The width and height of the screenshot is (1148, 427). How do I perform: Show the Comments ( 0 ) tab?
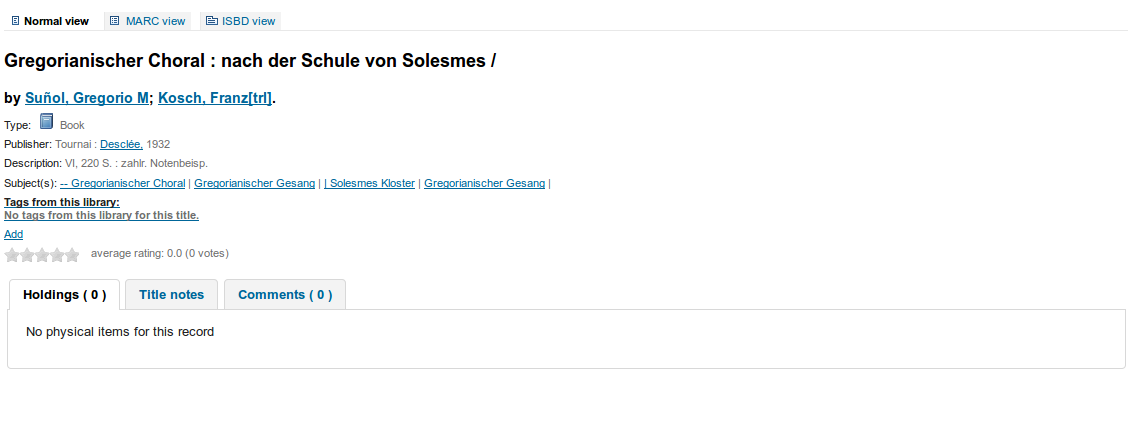click(x=285, y=295)
